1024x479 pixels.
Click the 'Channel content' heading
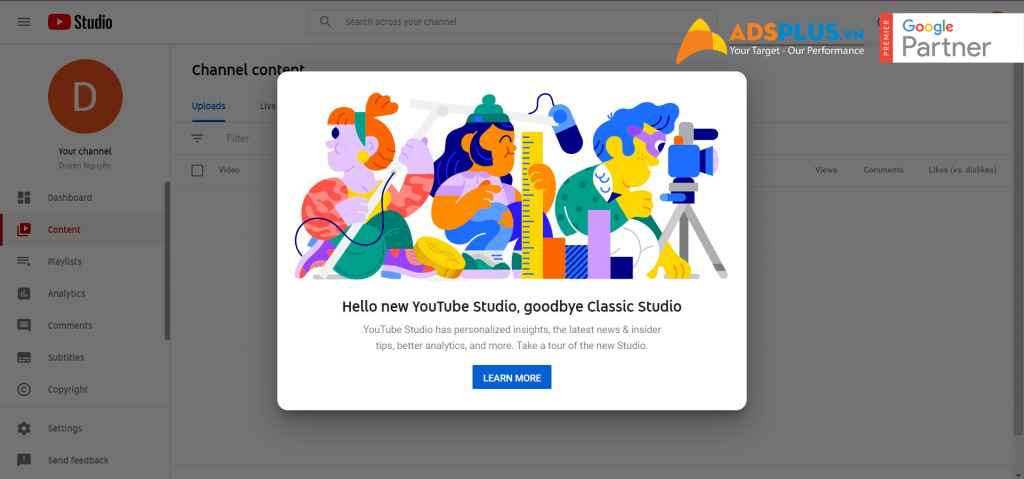(248, 70)
